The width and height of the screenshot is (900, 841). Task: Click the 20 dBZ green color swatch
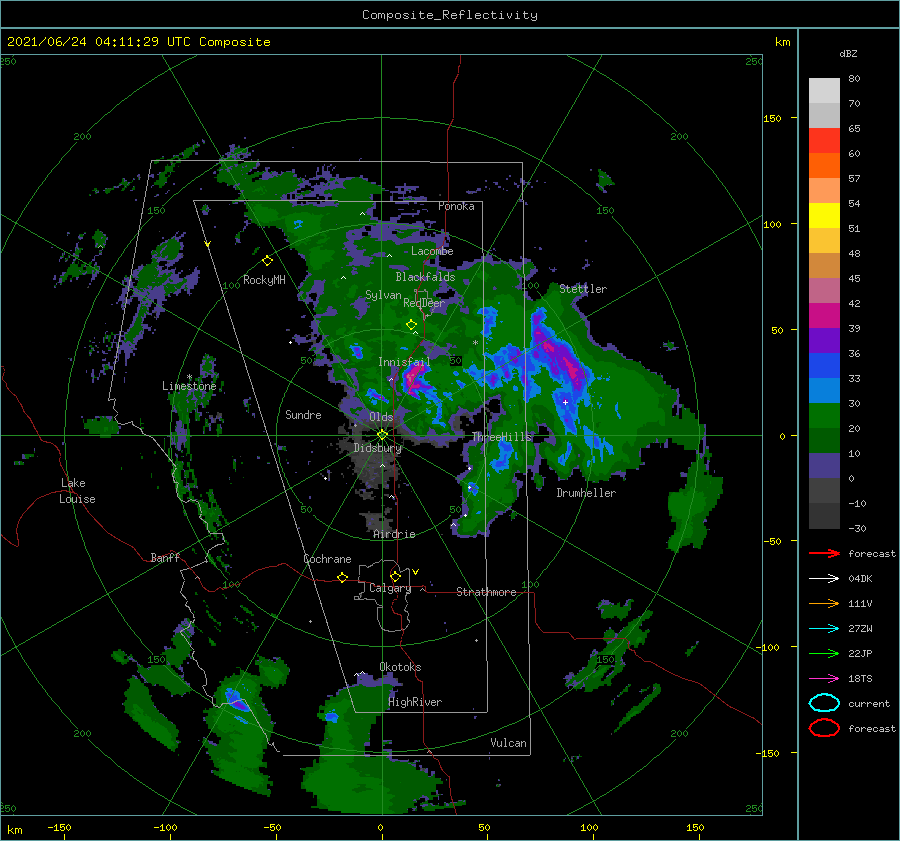(824, 416)
